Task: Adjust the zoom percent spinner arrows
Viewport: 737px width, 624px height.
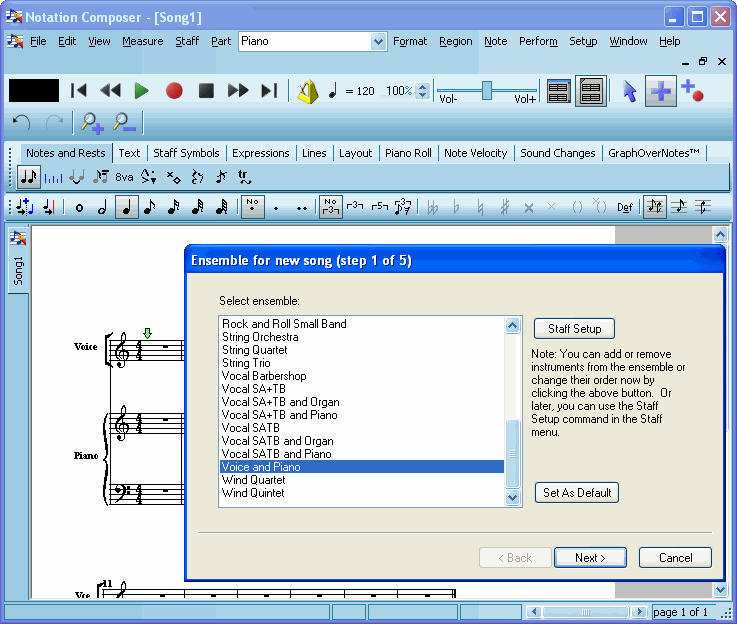Action: (422, 91)
